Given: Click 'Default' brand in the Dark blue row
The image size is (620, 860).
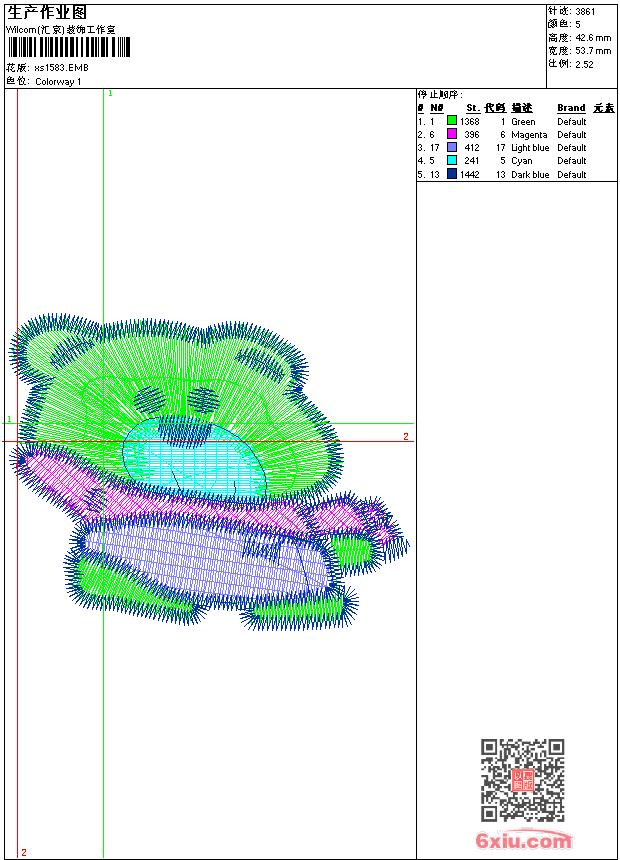Looking at the screenshot, I should 572,174.
